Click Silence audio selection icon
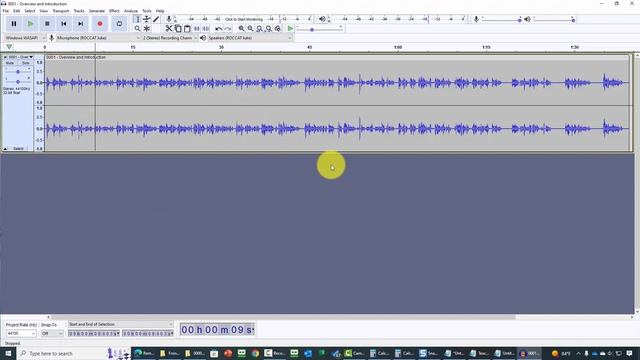640x360 pixels. point(206,29)
